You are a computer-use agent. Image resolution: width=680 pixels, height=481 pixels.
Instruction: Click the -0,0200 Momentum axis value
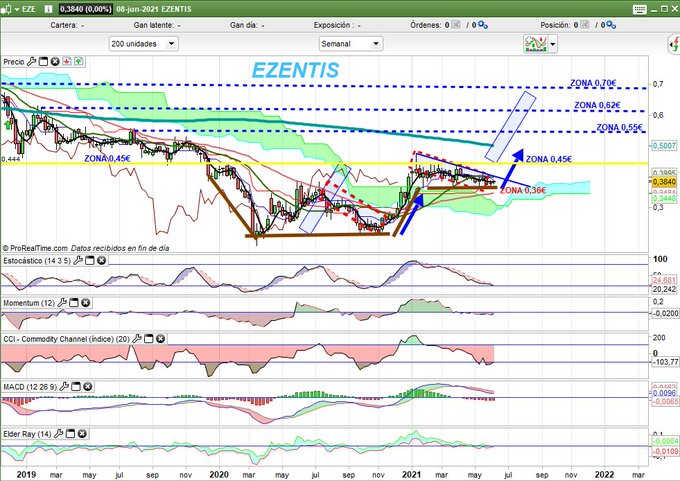pos(665,313)
